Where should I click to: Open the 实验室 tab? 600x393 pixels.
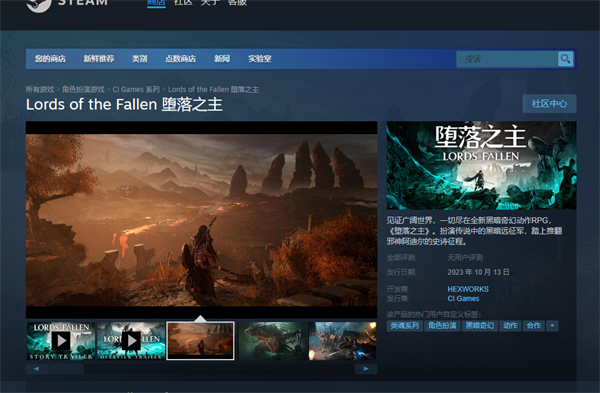click(259, 59)
